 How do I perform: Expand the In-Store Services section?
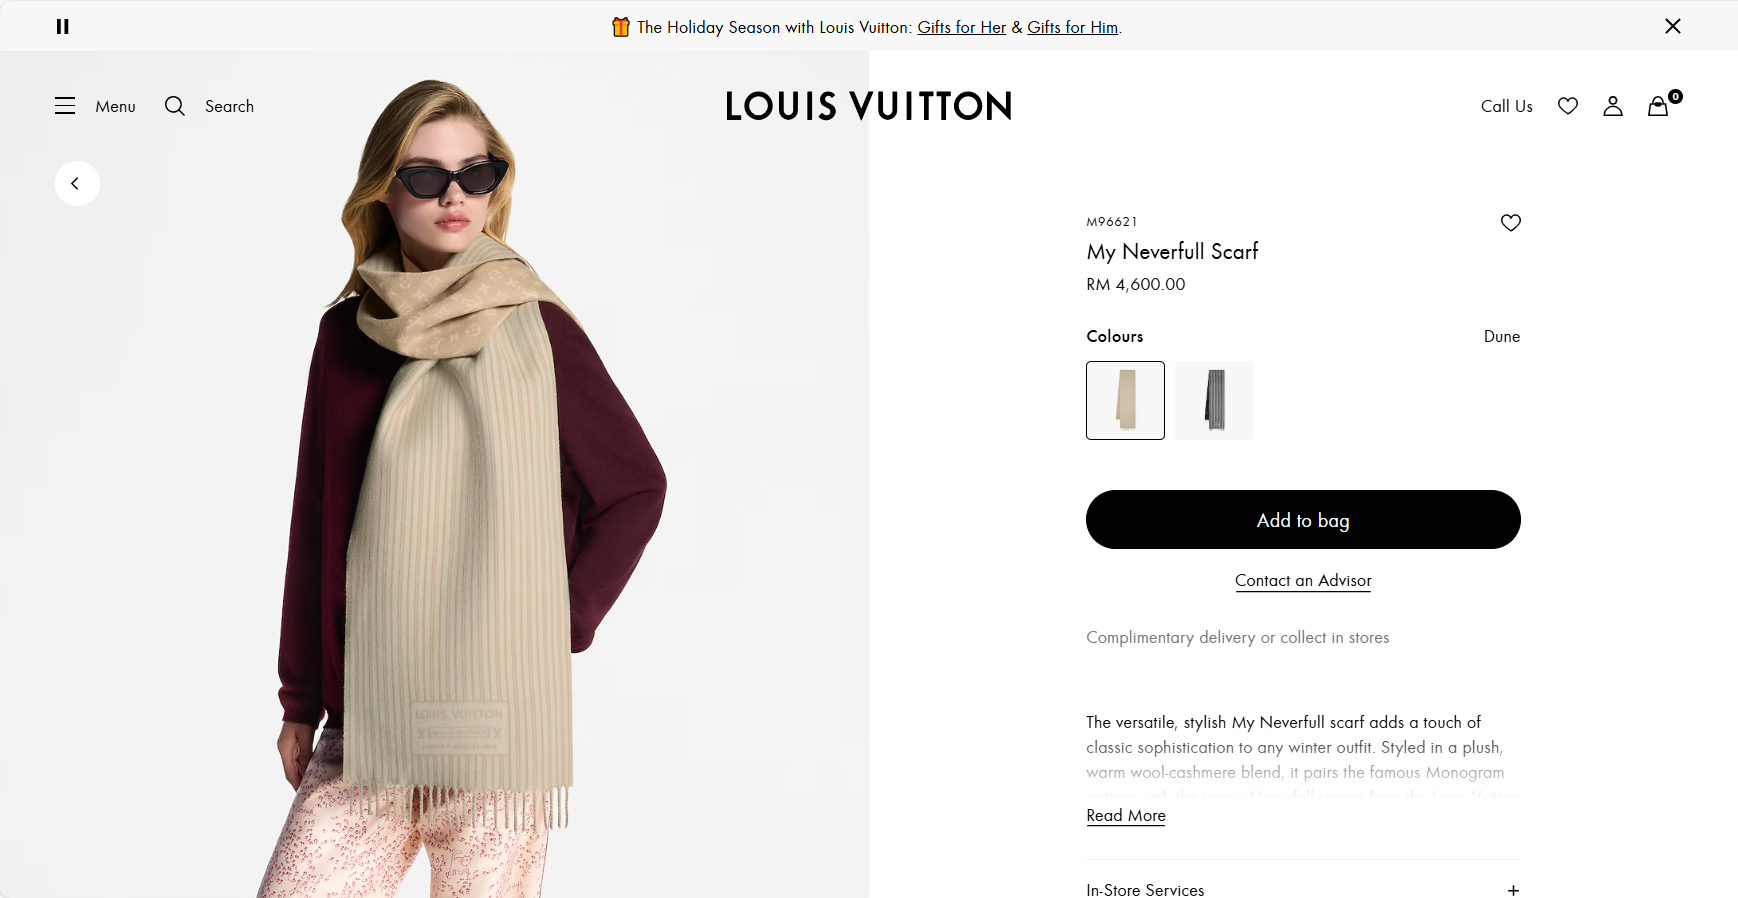1145,889
